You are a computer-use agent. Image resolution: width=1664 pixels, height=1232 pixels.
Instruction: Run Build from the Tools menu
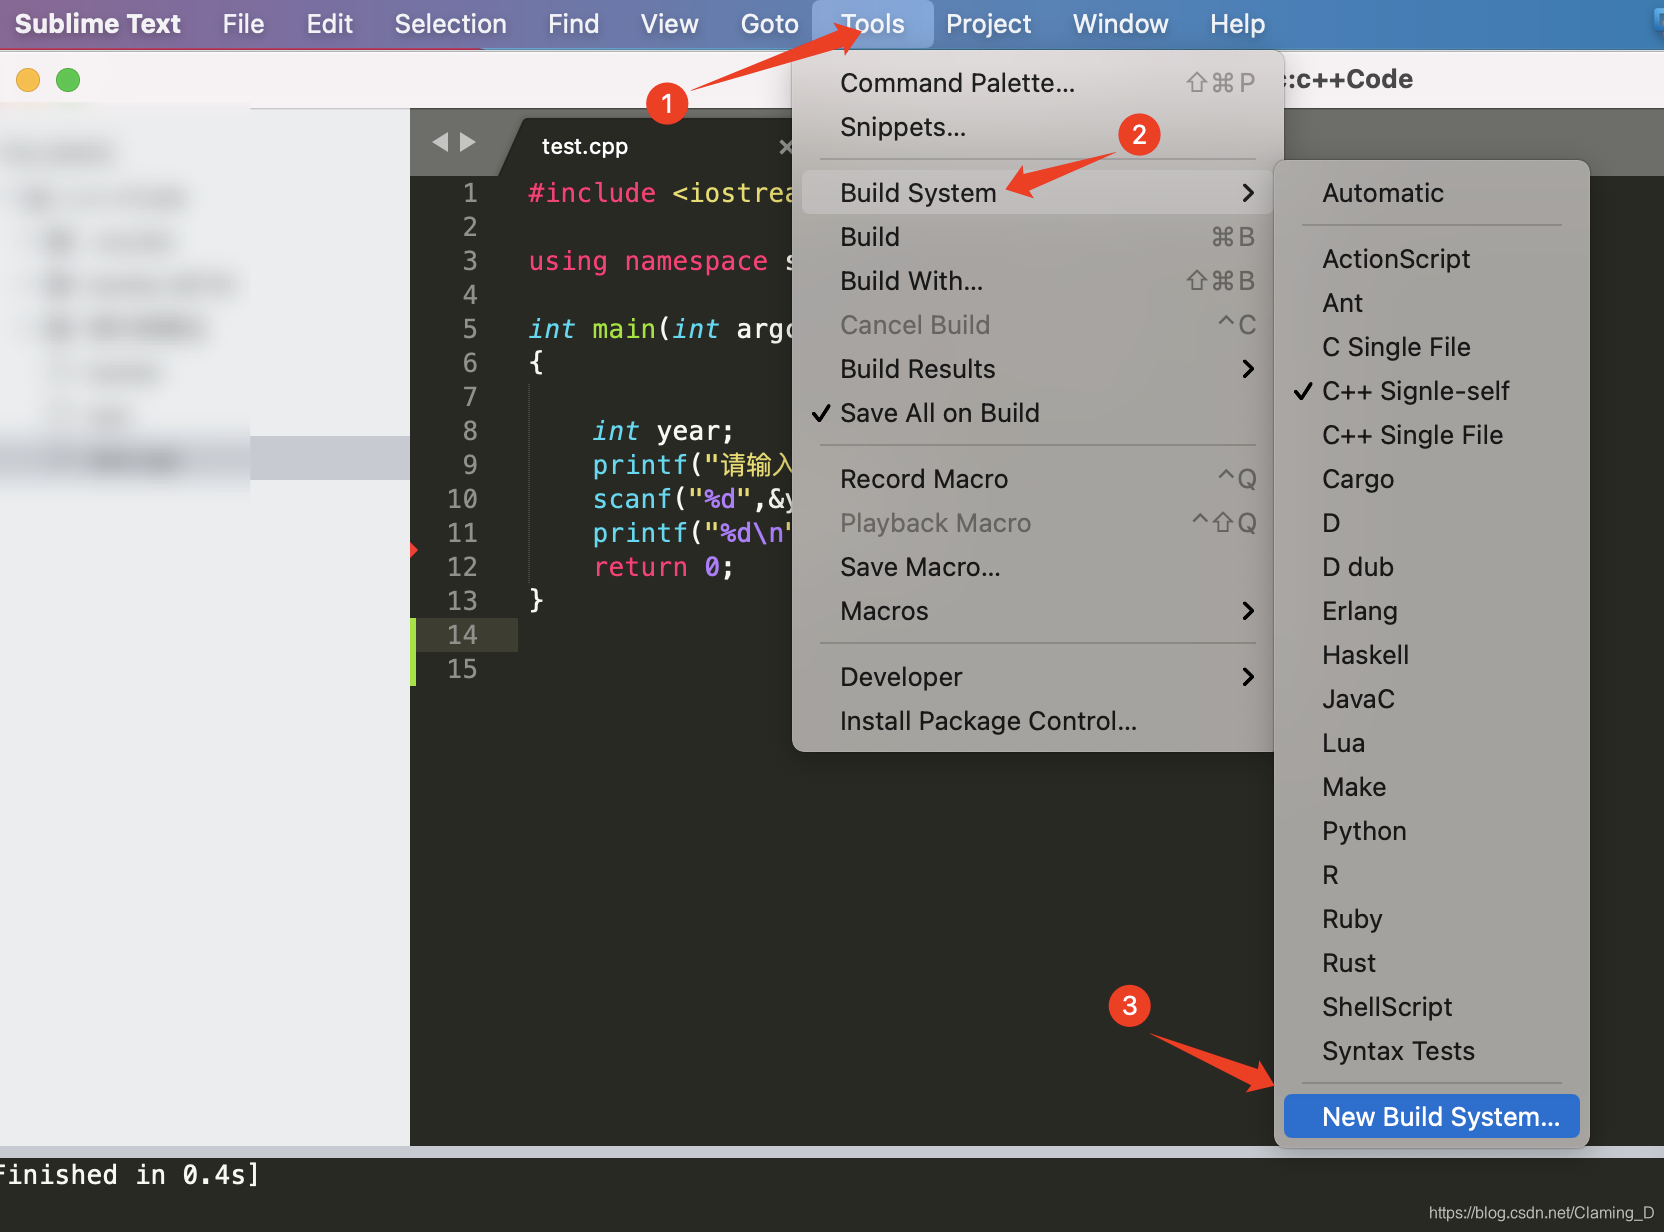1037,237
